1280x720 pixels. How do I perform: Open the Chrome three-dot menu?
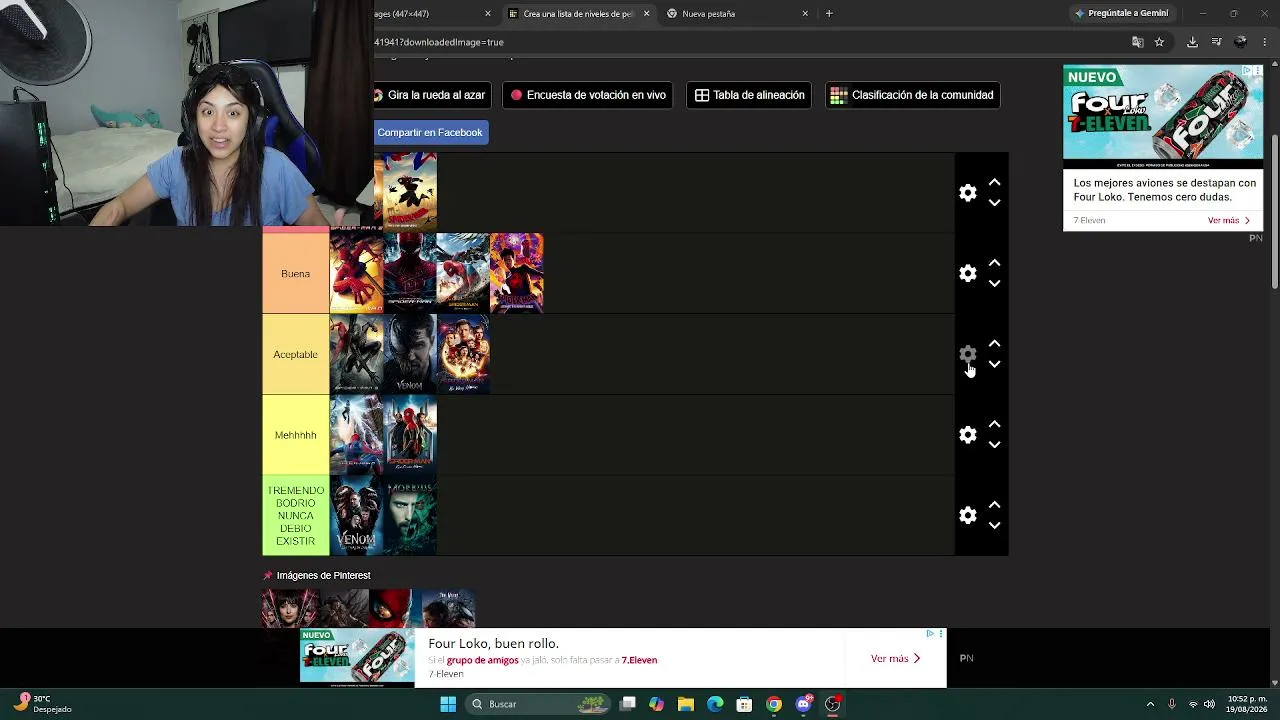point(1265,42)
